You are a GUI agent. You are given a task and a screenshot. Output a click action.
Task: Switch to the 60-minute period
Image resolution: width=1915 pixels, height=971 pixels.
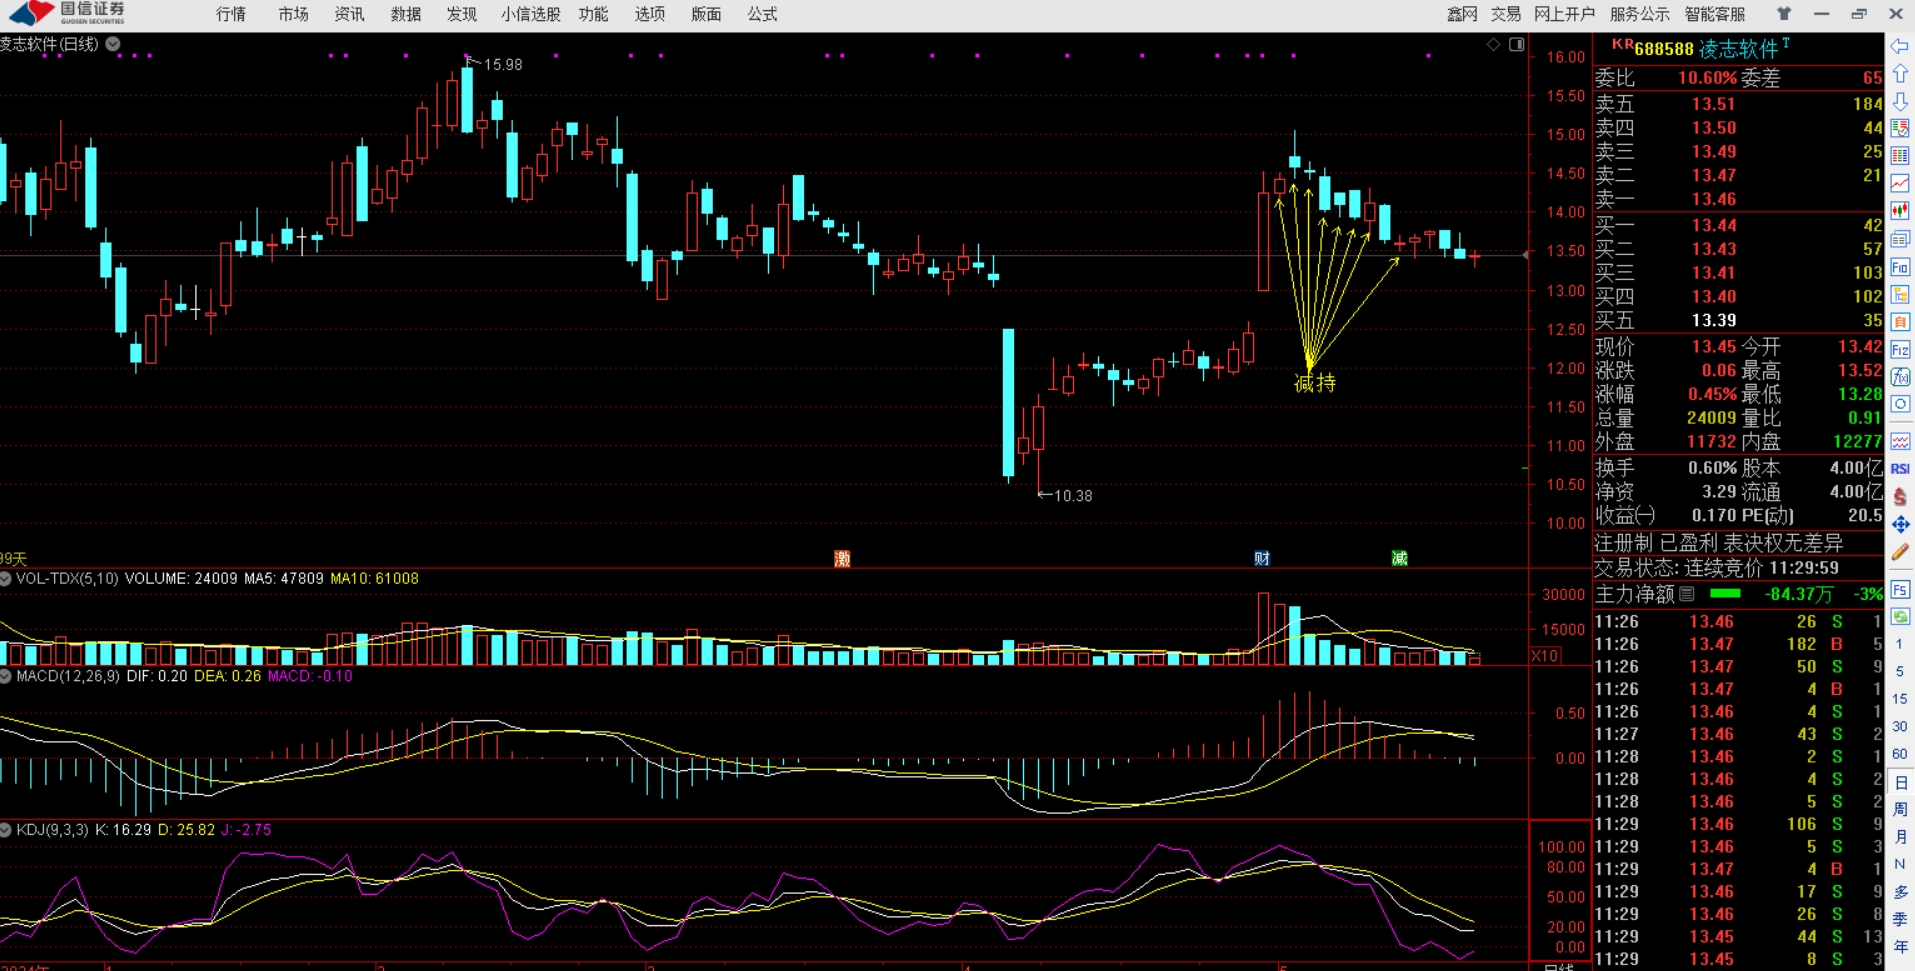tap(1900, 754)
